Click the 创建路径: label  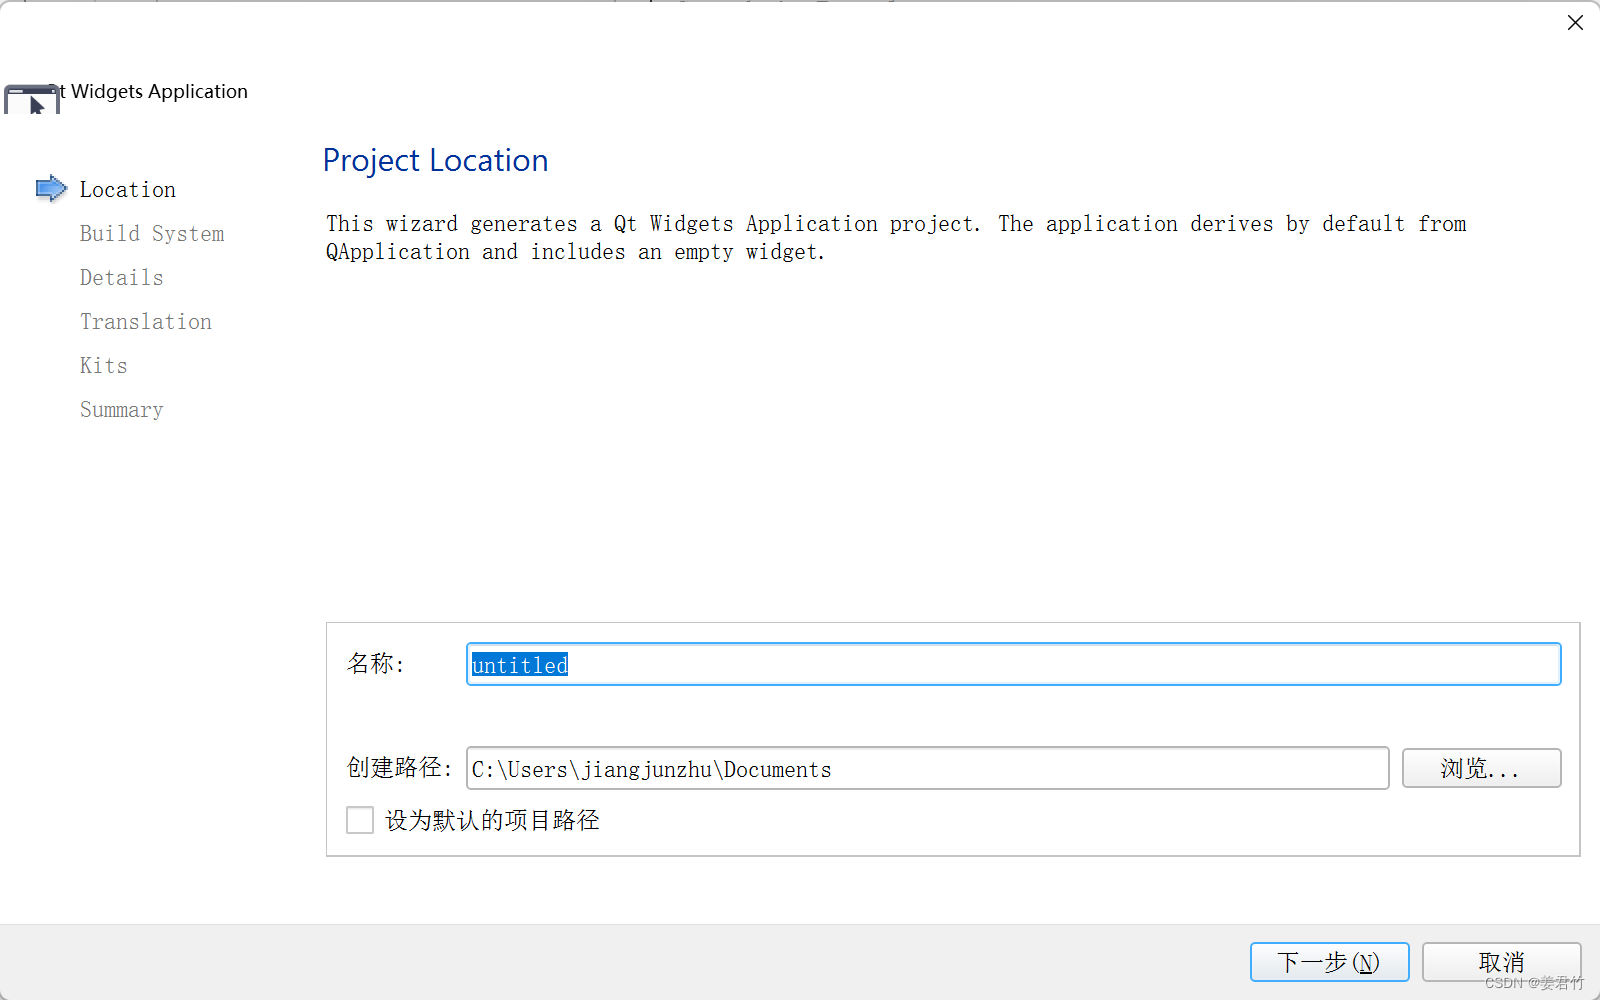[x=399, y=767]
